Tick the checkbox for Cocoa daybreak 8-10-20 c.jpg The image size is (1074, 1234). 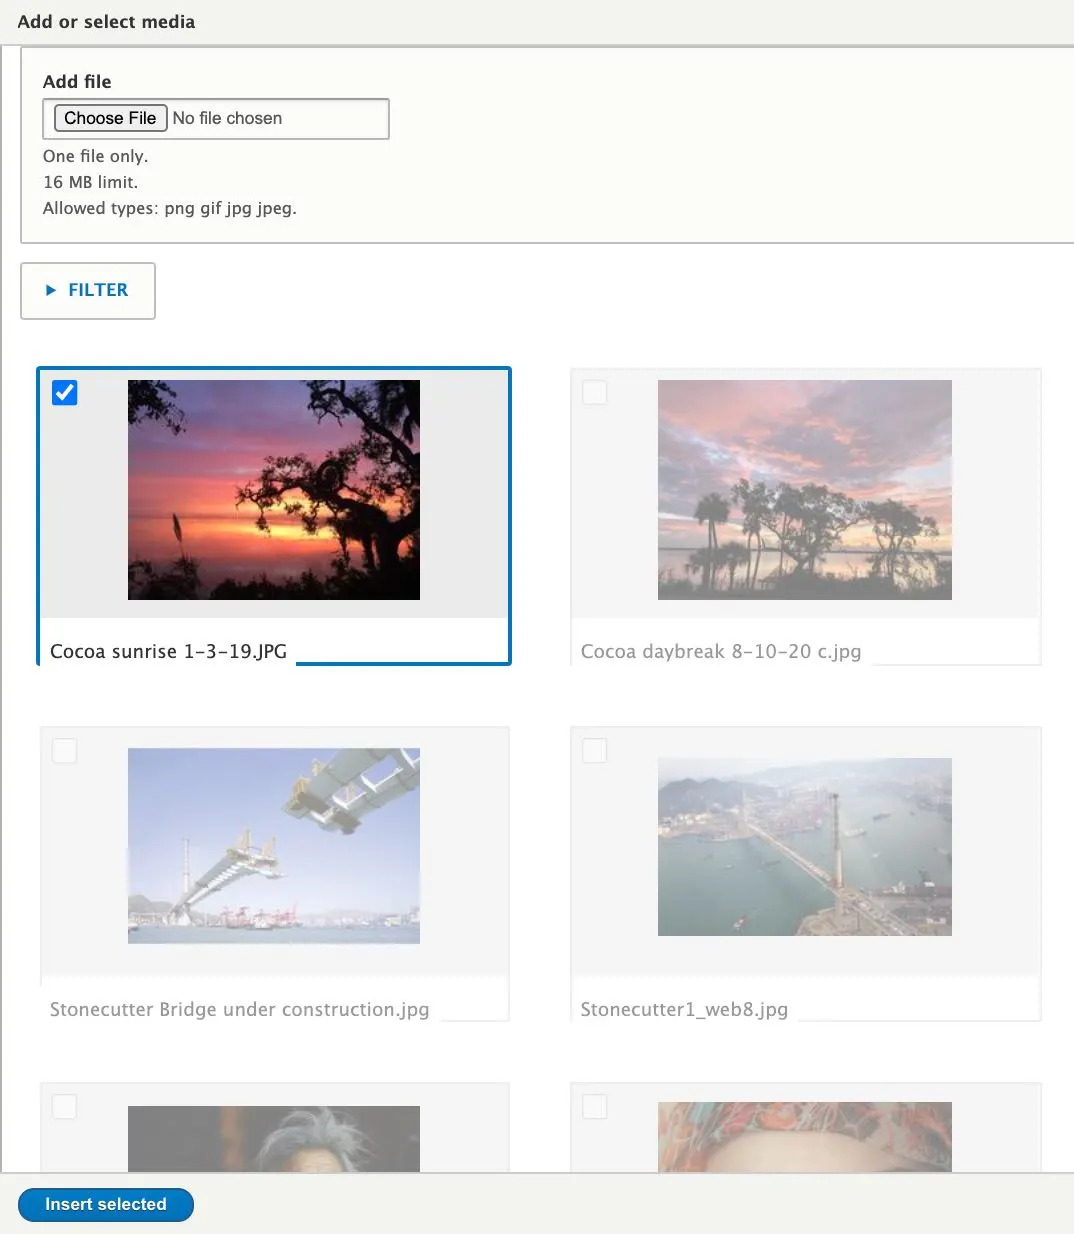[x=595, y=393]
